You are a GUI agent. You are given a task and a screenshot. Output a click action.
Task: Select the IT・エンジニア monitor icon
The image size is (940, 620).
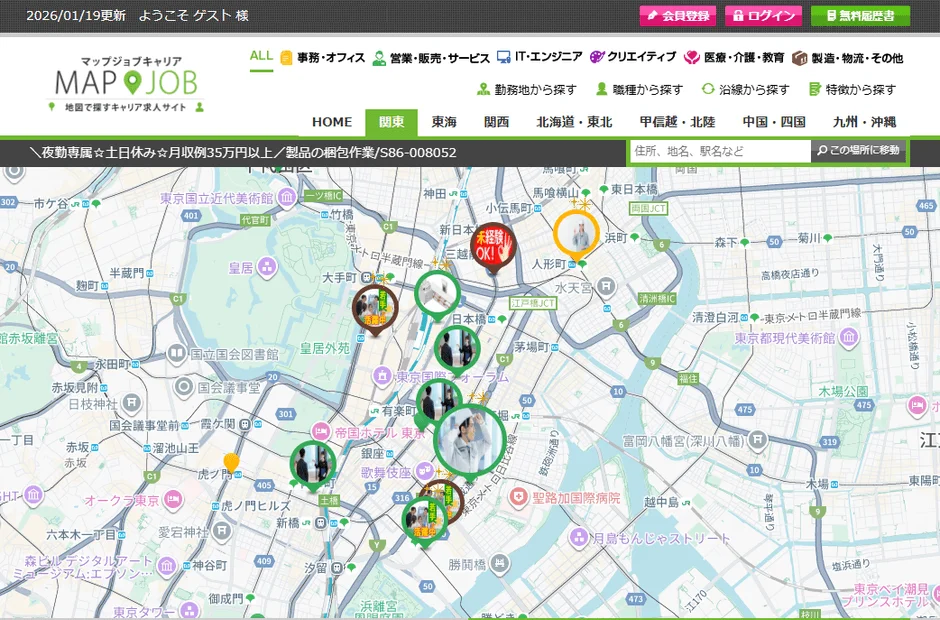502,57
